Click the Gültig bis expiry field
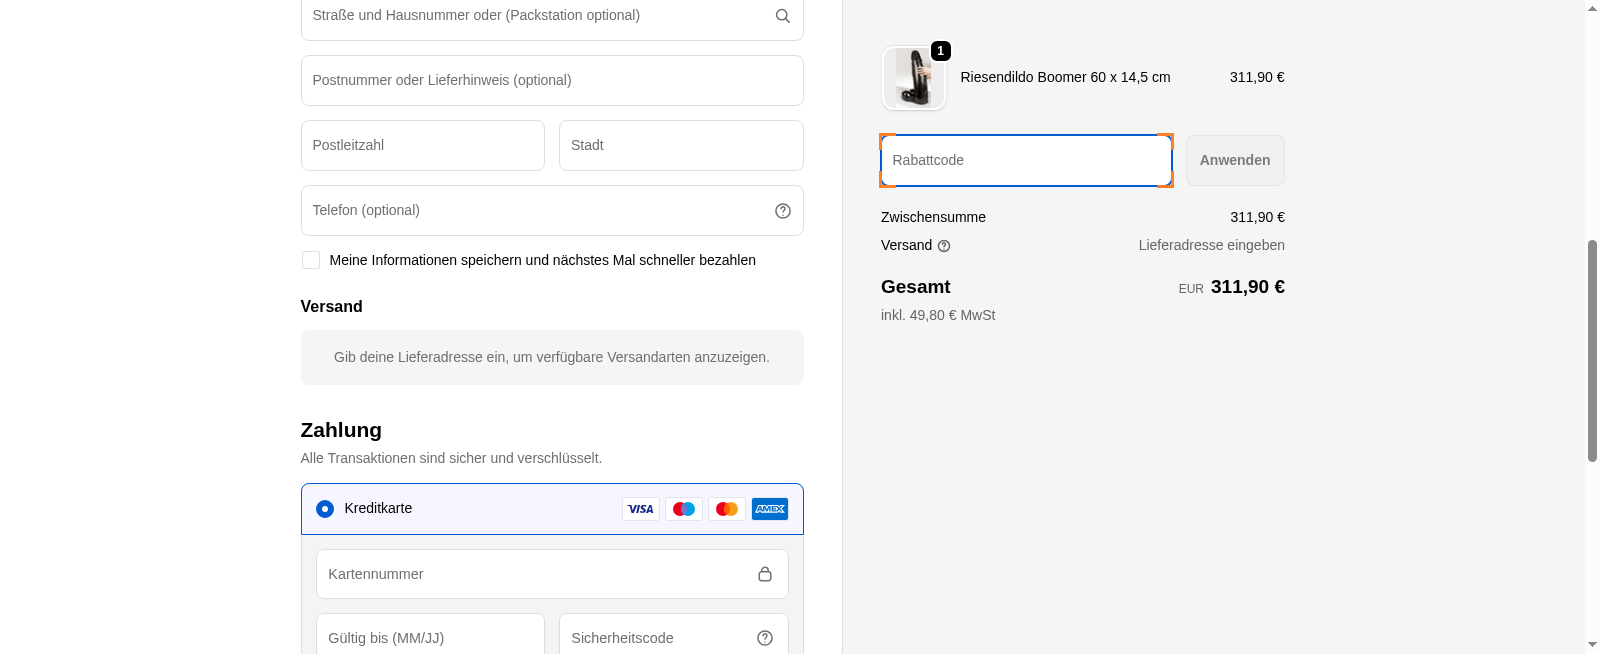 tap(430, 638)
